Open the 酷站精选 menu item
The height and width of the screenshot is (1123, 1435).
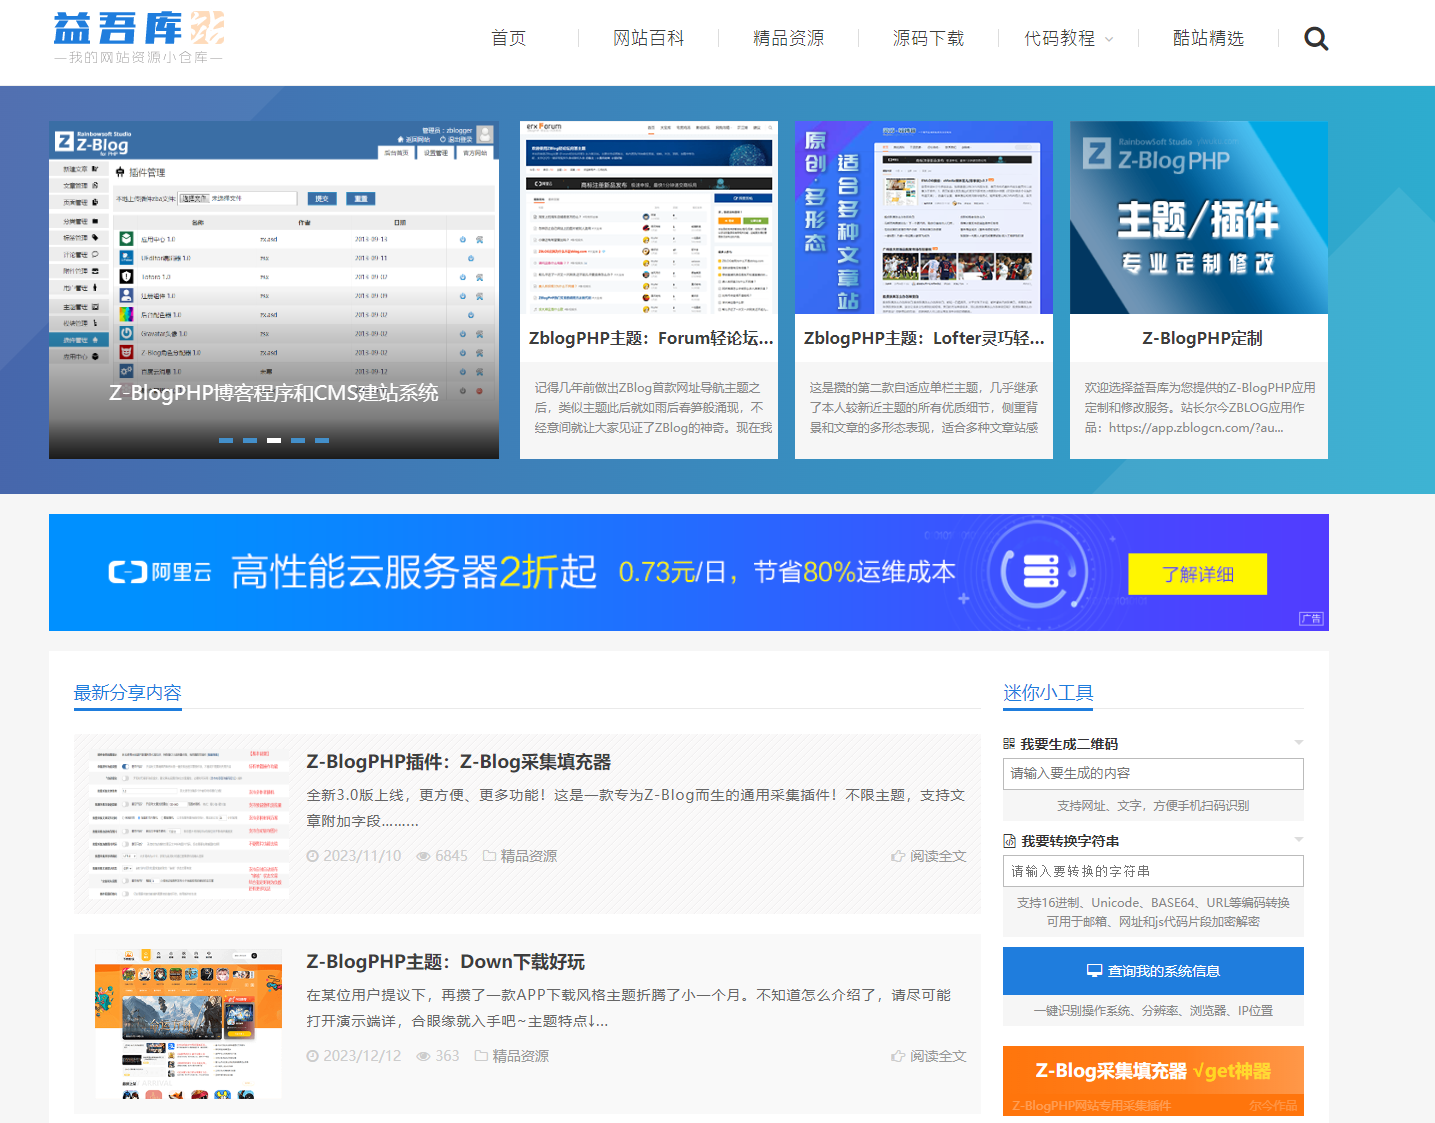pyautogui.click(x=1209, y=38)
